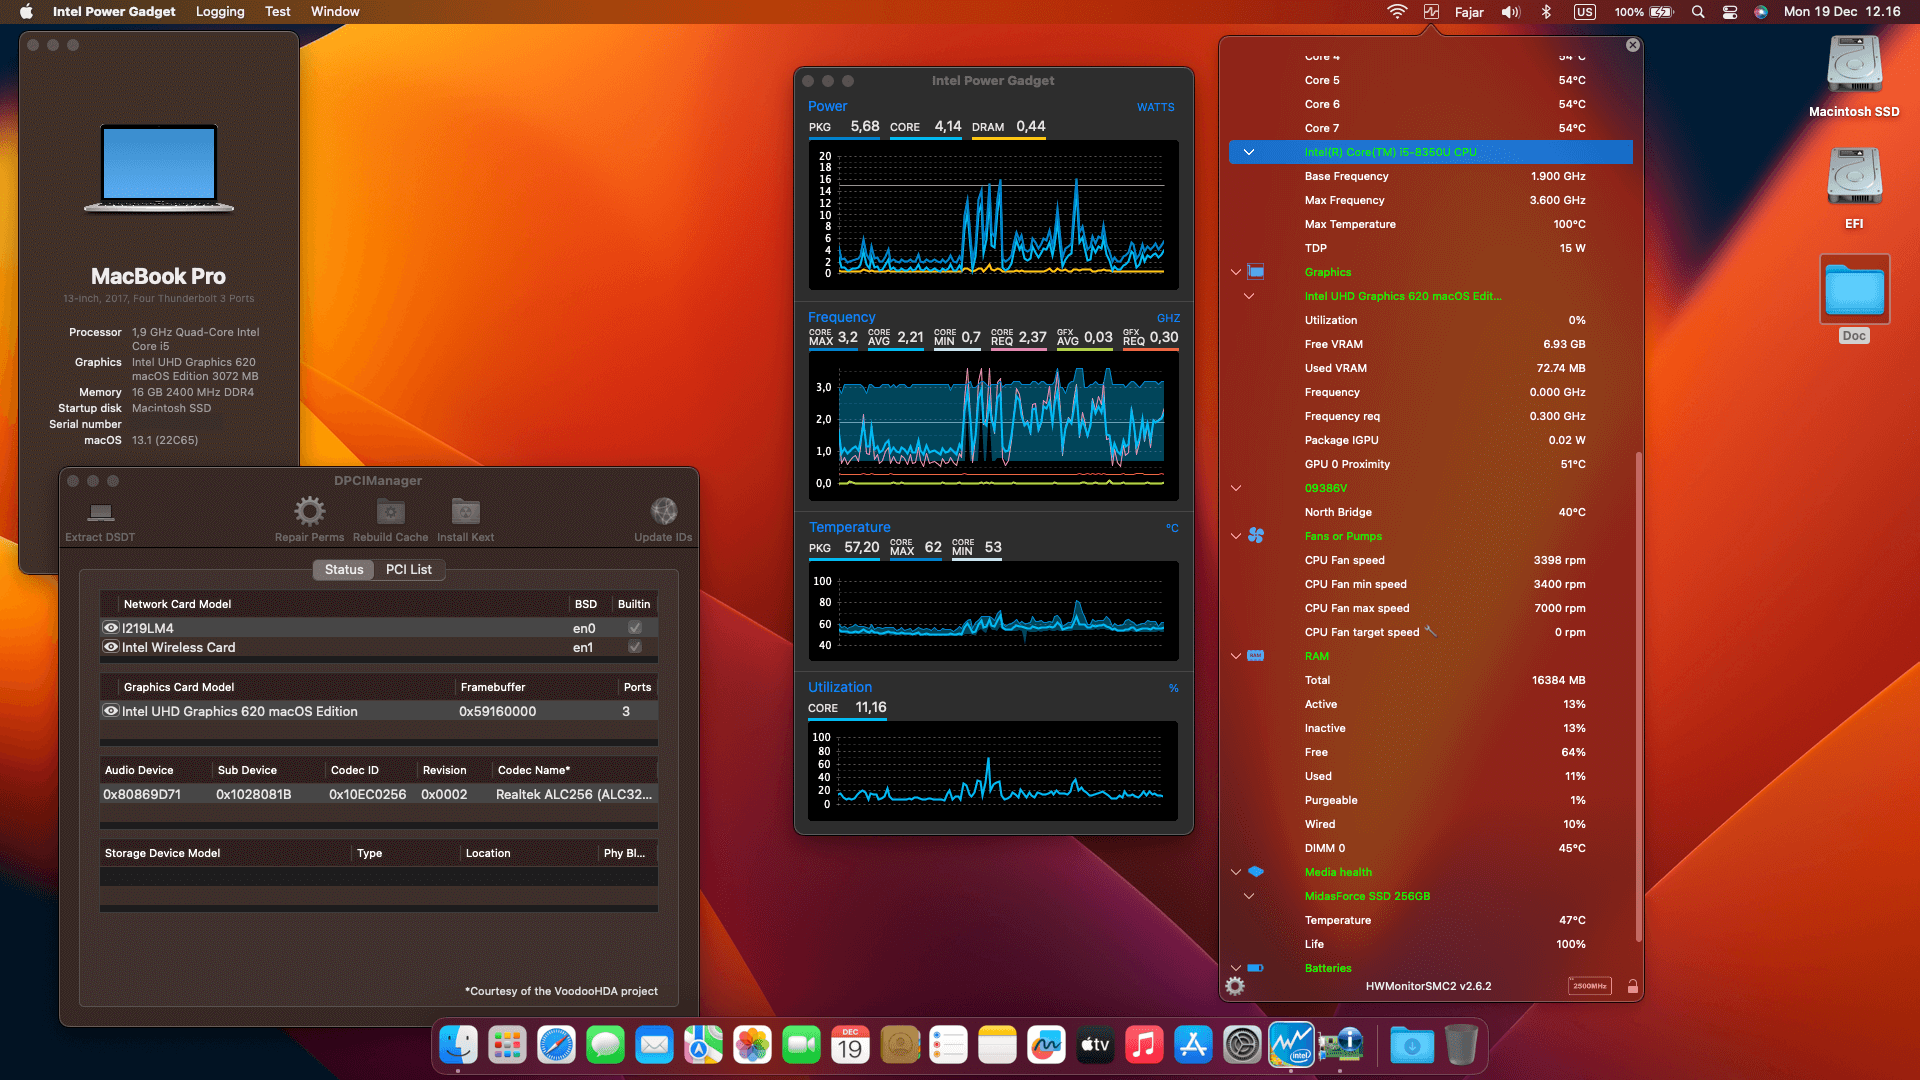Open HWMonitor menu bar icon
This screenshot has height=1080, width=1920.
1432,12
